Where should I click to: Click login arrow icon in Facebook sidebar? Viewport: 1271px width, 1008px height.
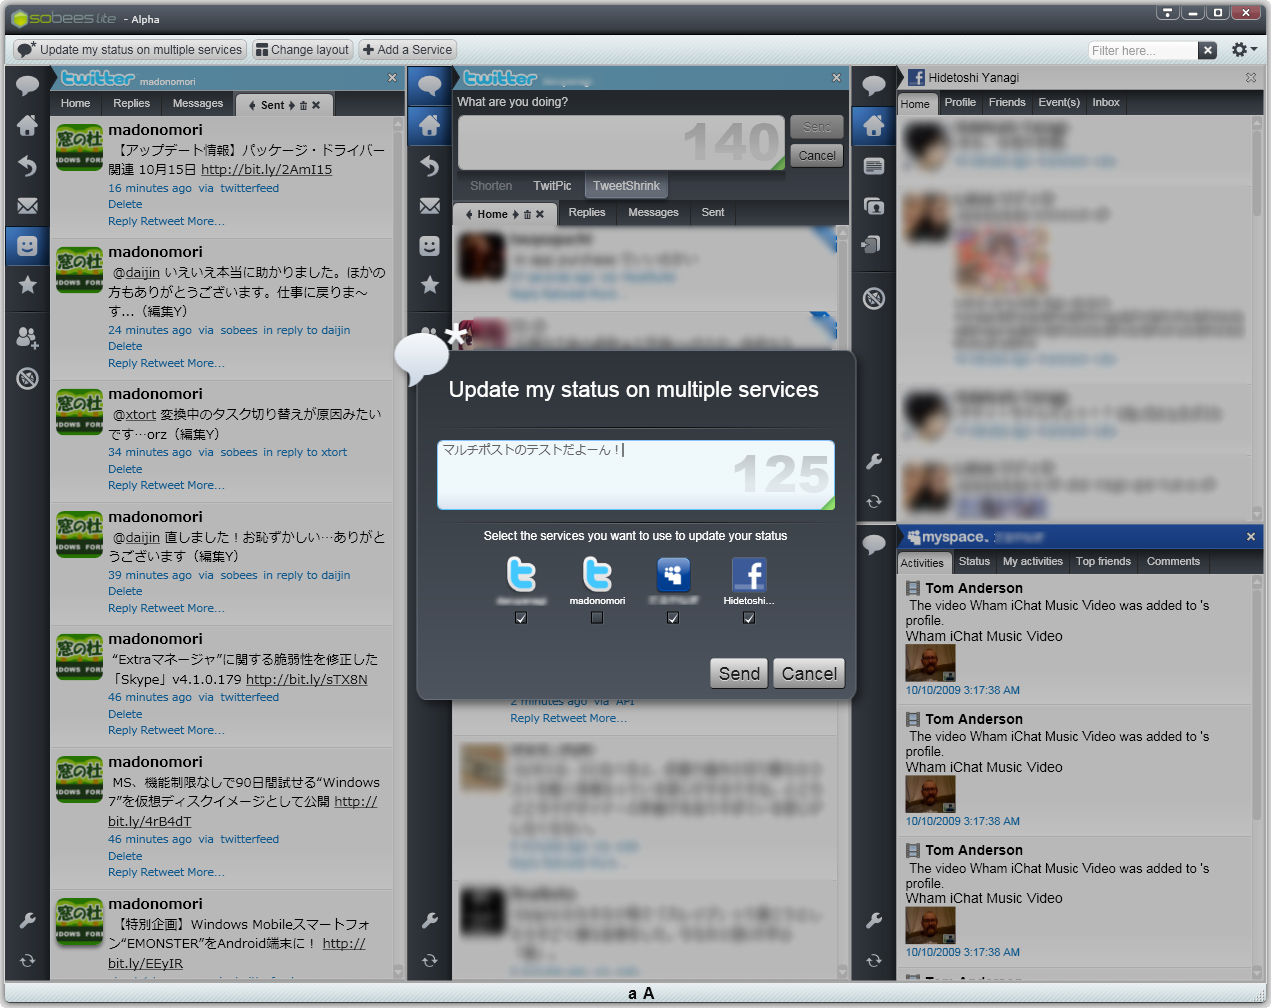pyautogui.click(x=873, y=245)
